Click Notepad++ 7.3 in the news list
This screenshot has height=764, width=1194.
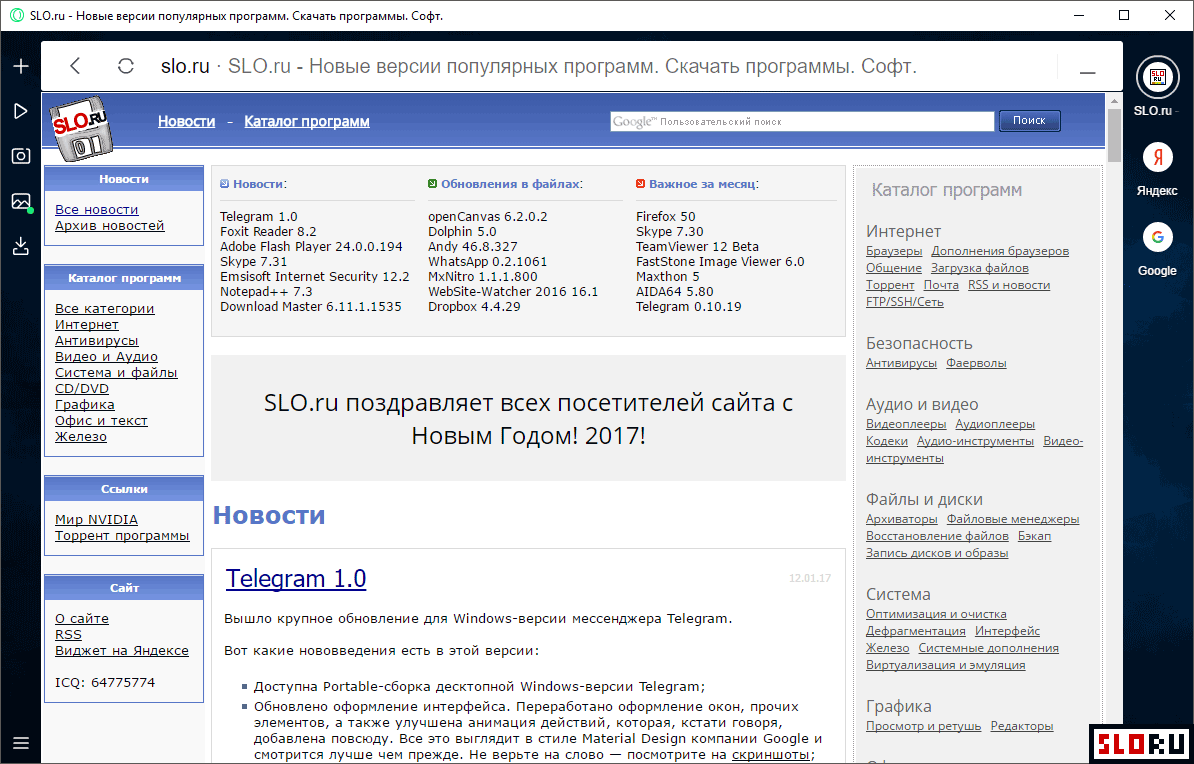coord(267,292)
